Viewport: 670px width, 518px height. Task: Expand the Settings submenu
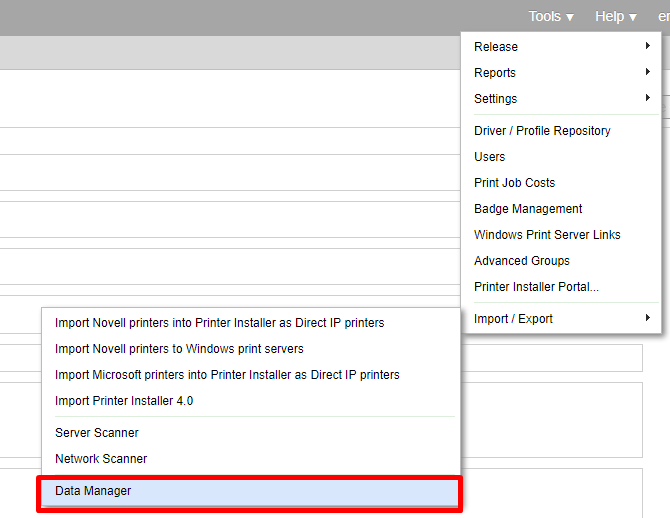click(x=560, y=99)
